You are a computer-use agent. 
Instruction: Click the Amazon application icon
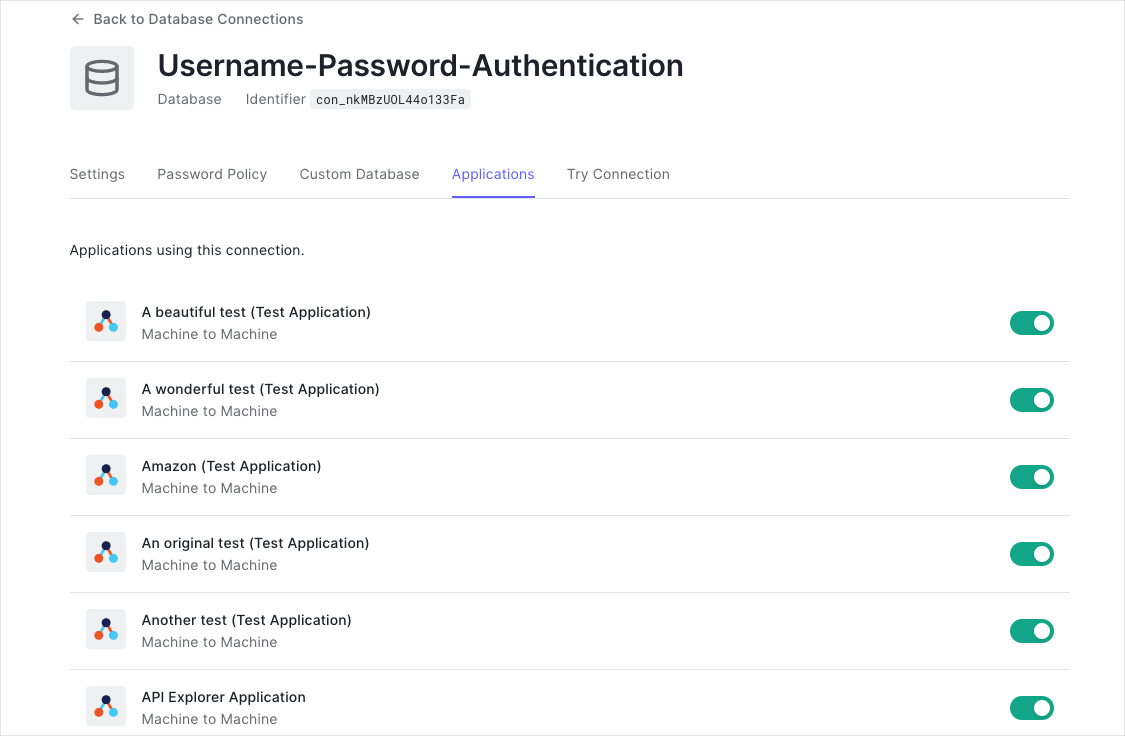[106, 475]
